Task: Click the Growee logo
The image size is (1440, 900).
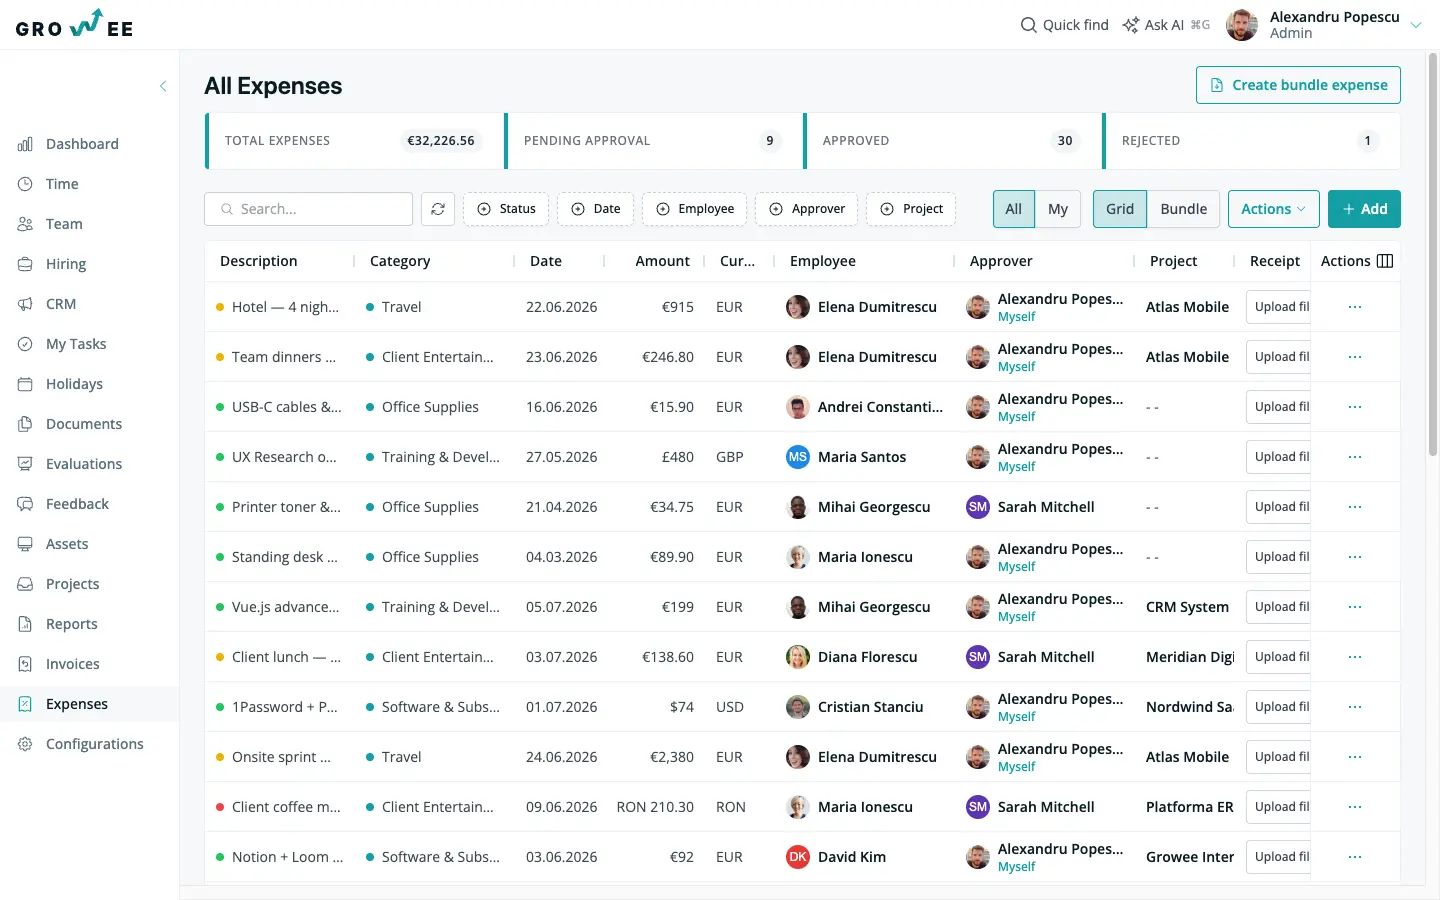Action: click(x=75, y=24)
